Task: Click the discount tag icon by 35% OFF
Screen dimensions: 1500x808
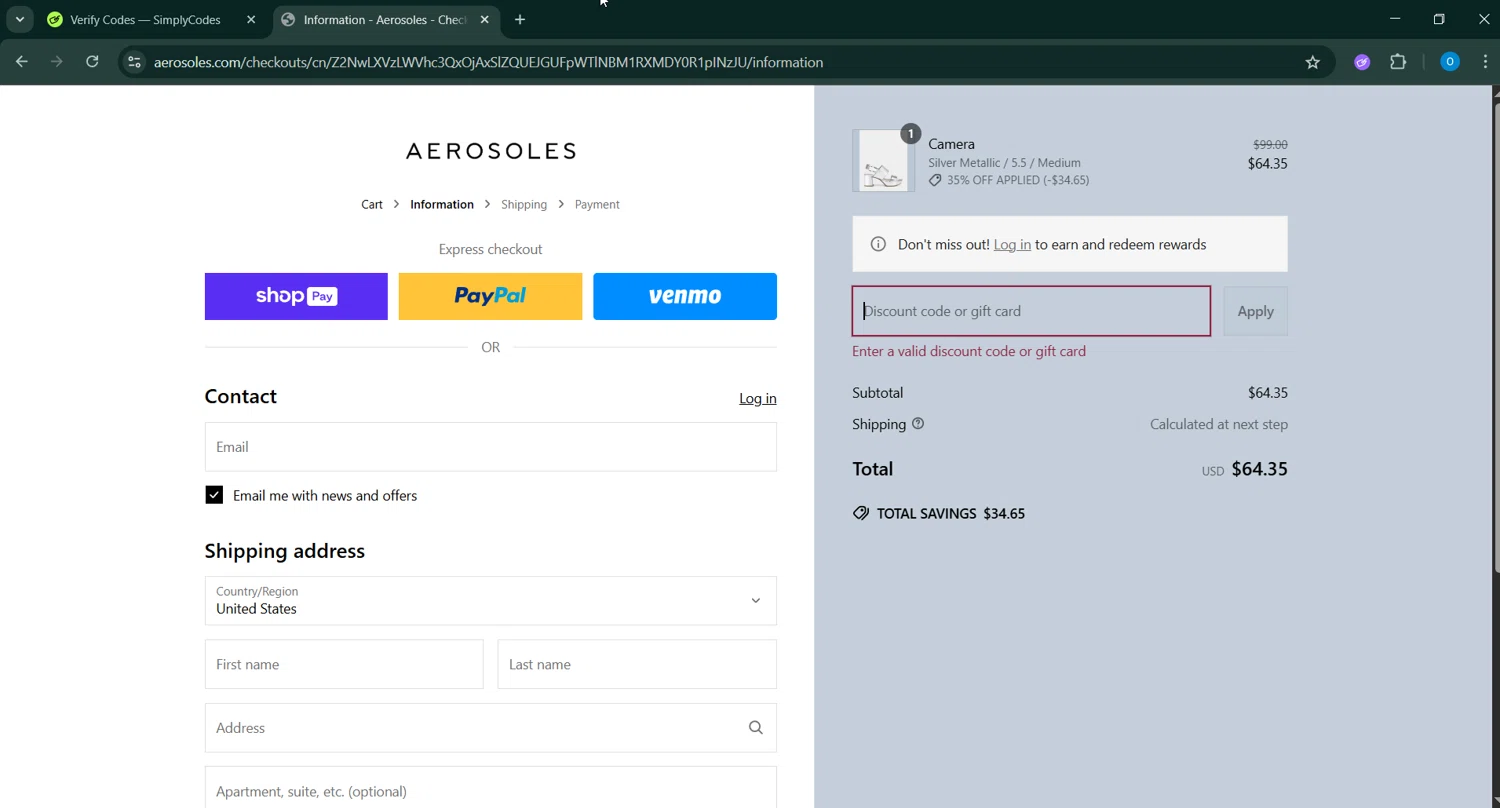Action: (935, 181)
